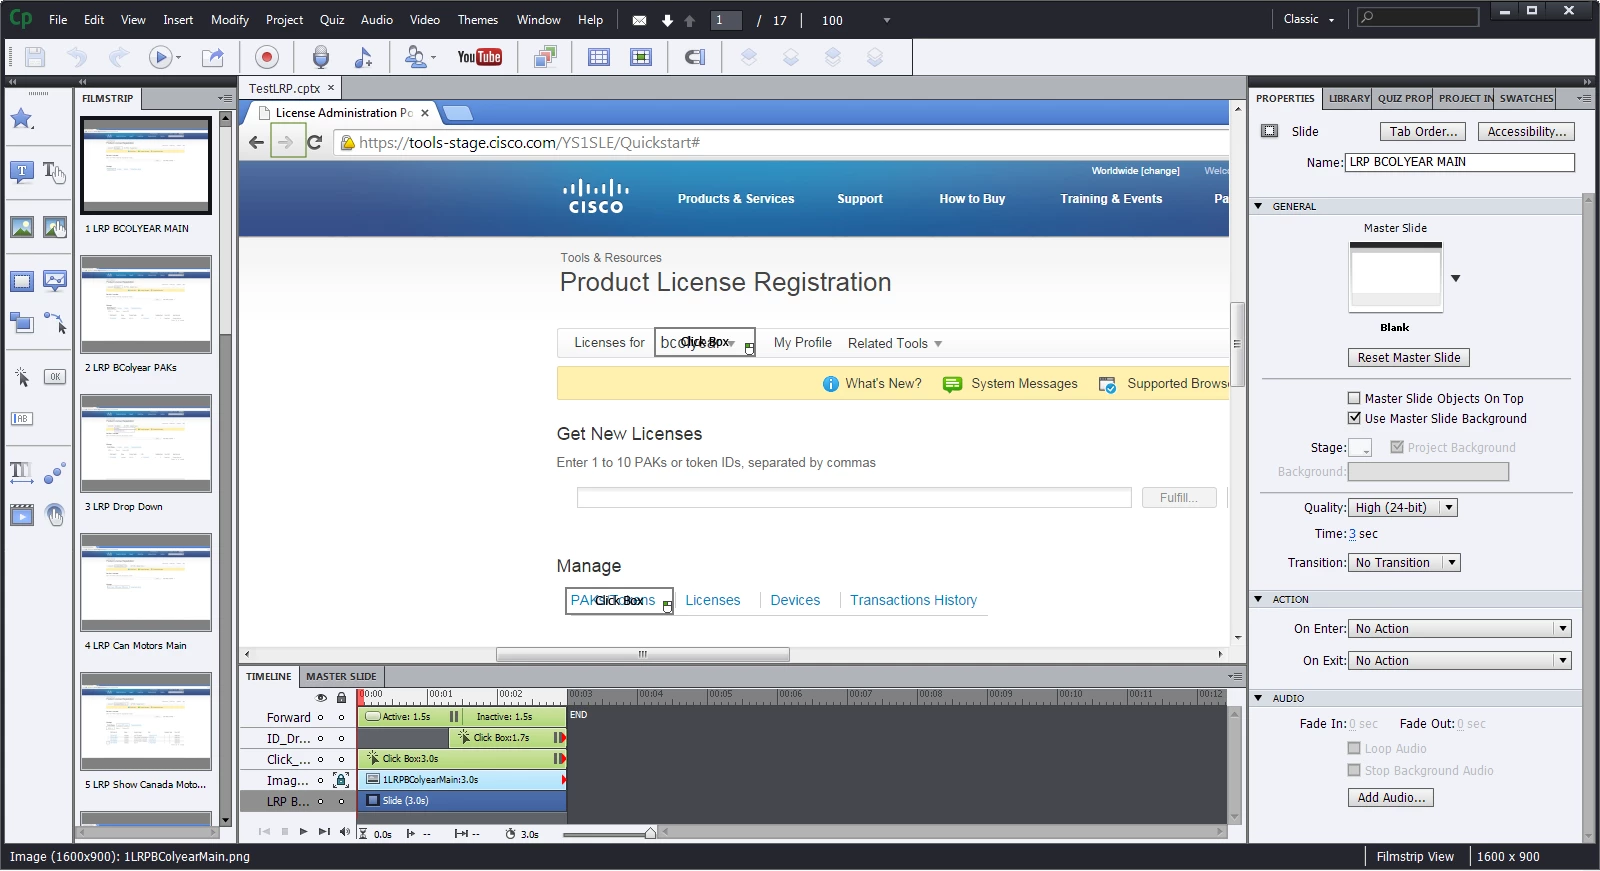Click the timeline Play button
1600x871 pixels.
pos(303,831)
